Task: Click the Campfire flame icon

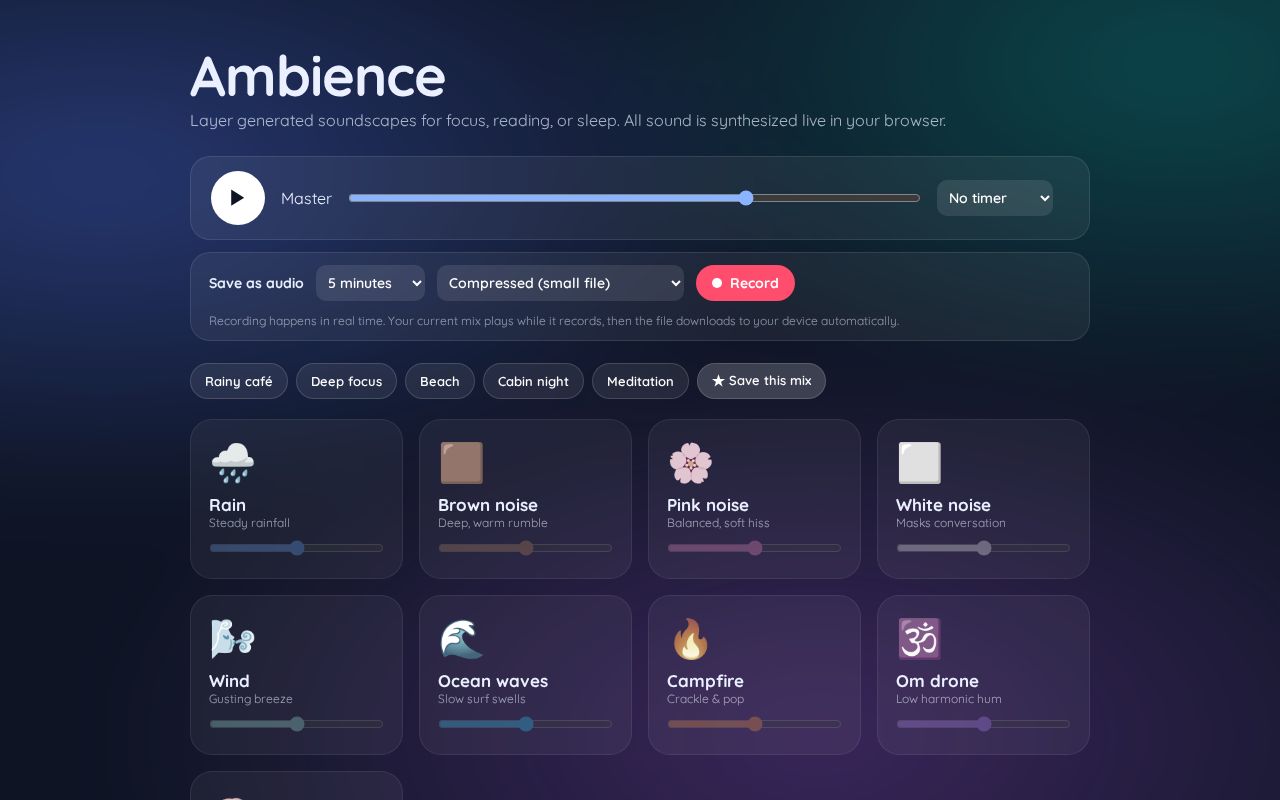Action: pyautogui.click(x=690, y=639)
